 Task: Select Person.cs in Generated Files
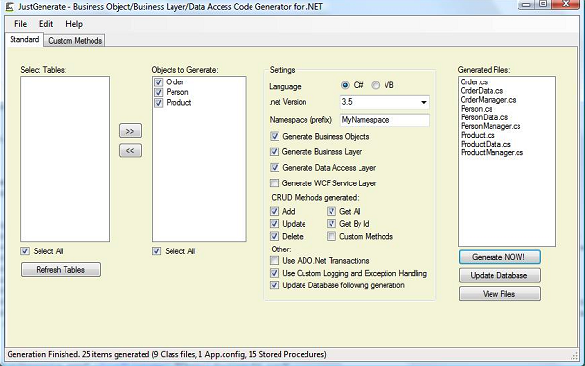476,109
